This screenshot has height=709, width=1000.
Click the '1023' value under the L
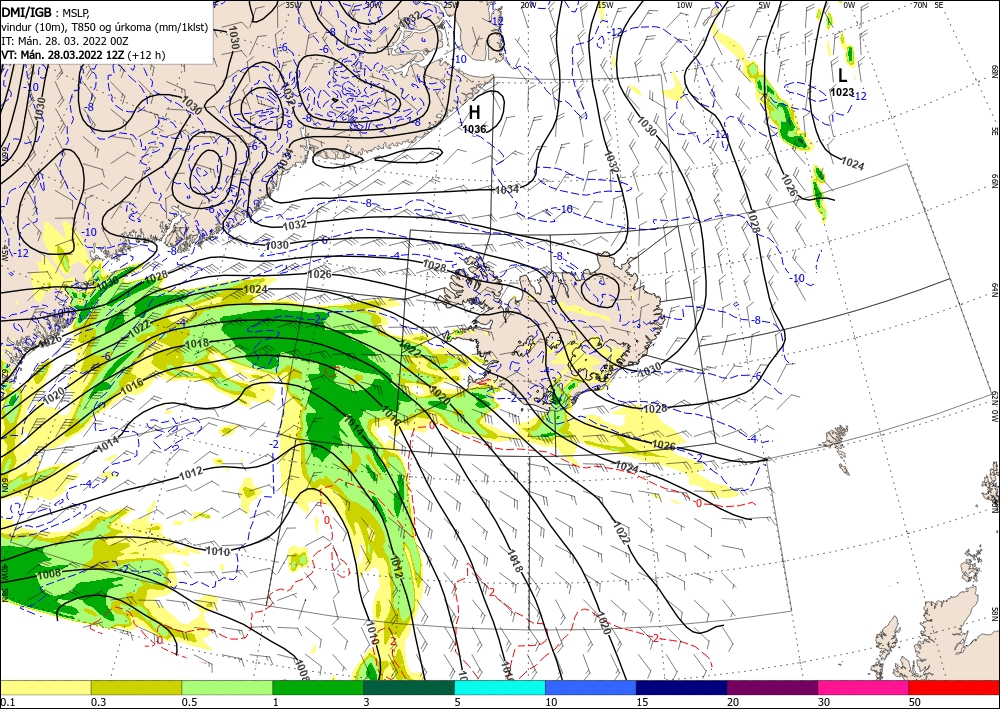point(842,92)
